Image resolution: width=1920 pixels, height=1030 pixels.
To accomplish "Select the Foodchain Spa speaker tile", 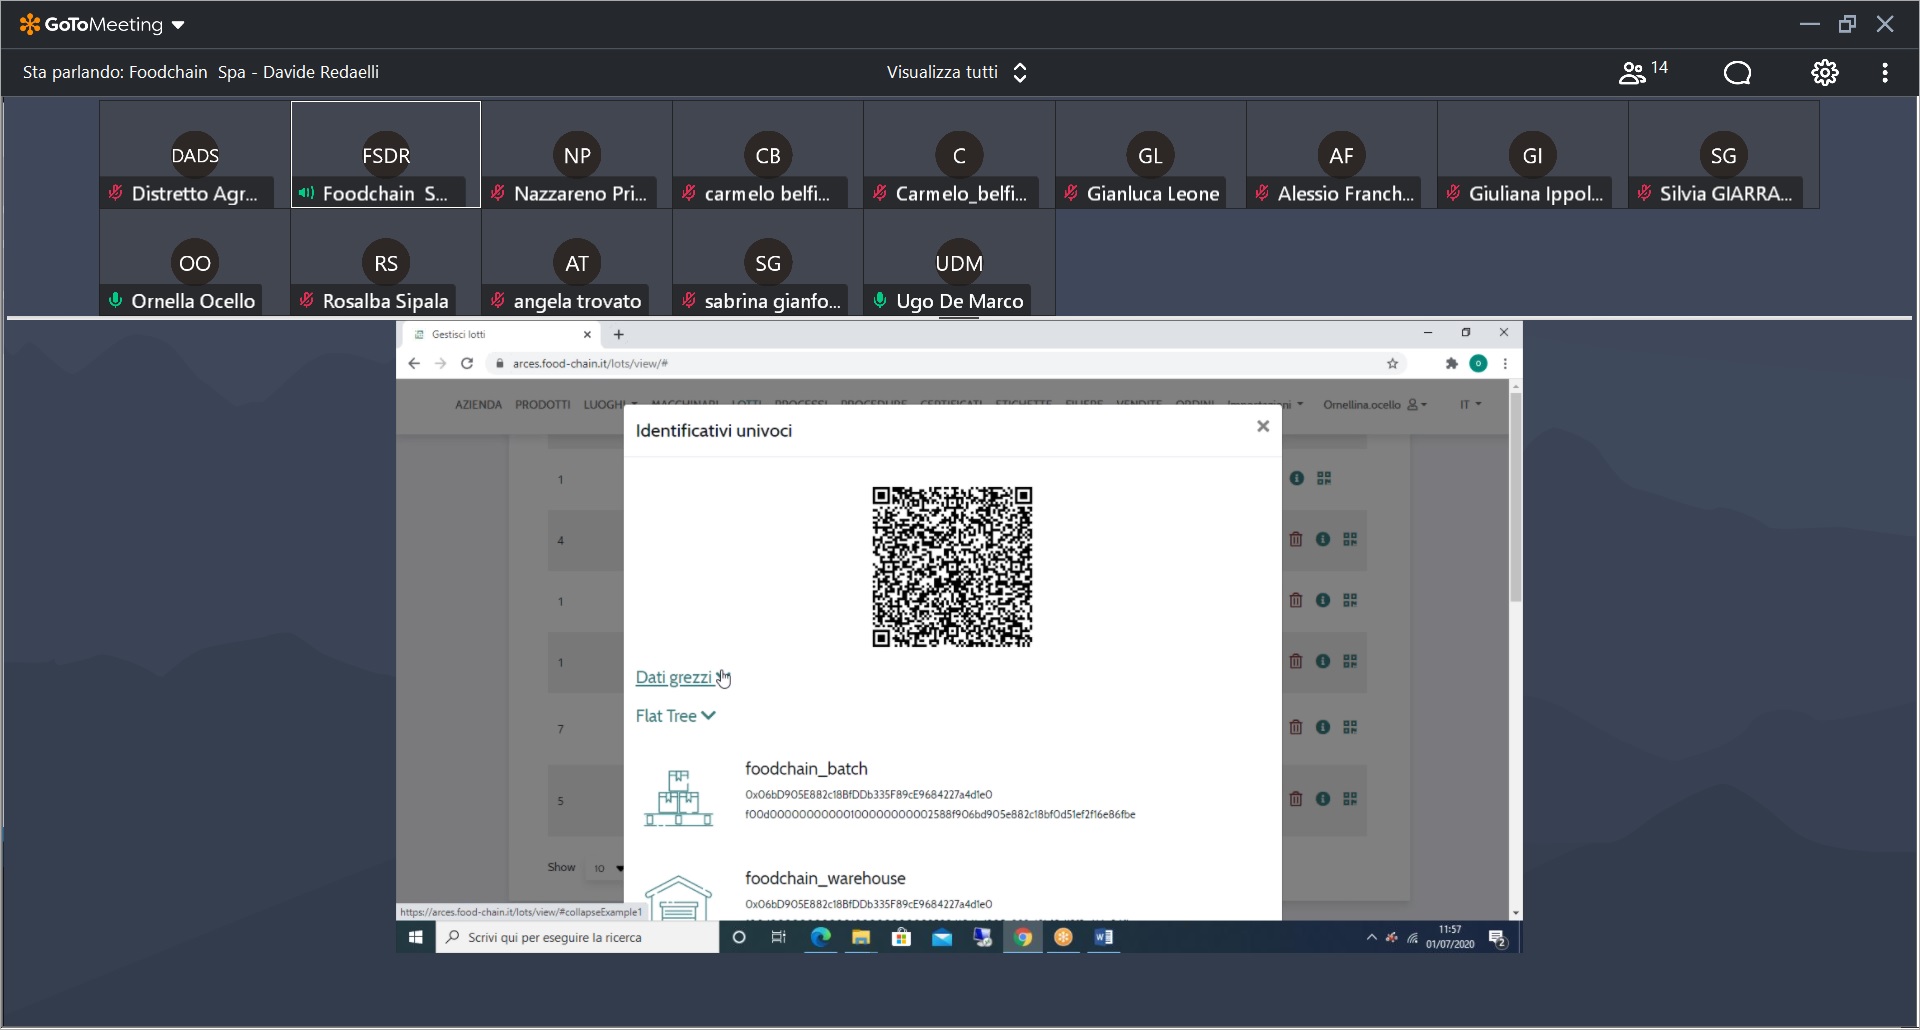I will [386, 155].
